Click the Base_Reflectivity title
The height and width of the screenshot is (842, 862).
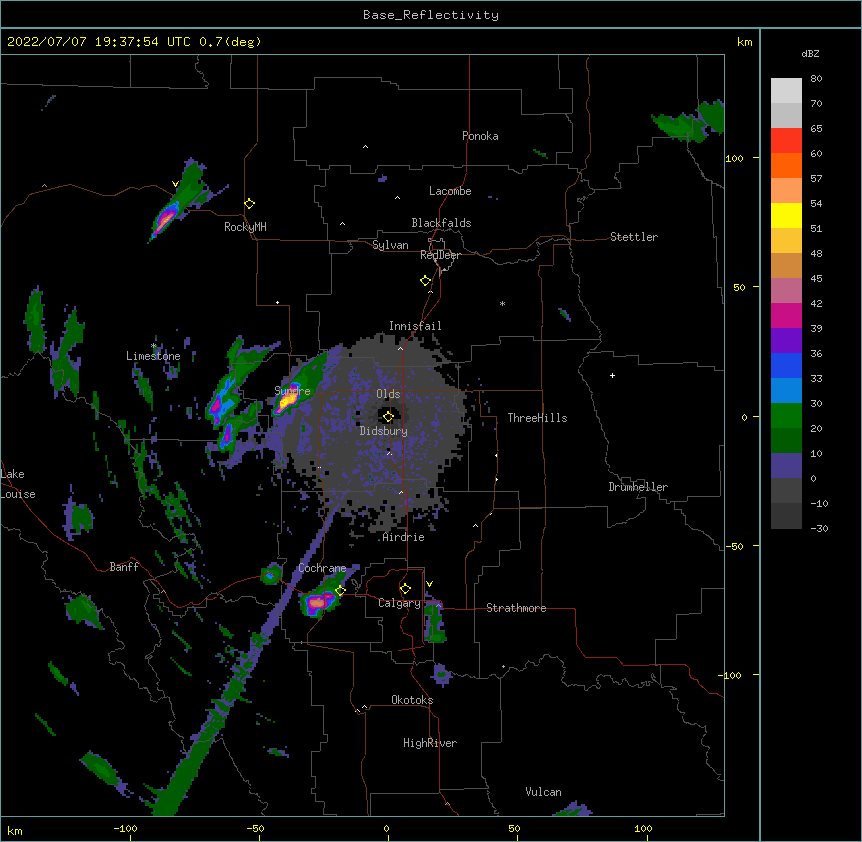pyautogui.click(x=431, y=15)
